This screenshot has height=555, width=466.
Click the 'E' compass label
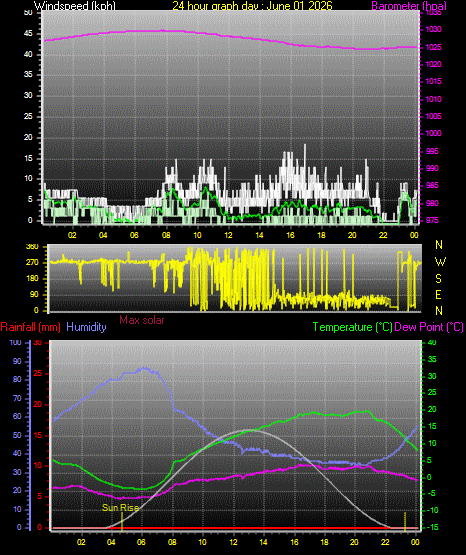(438, 295)
